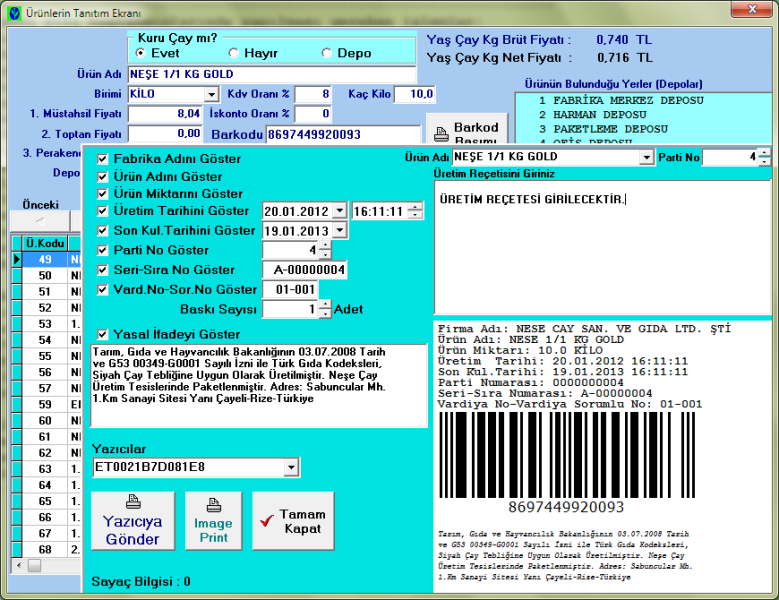Screen dimensions: 779x600
Task: Click the 1. Müstahsil Fiyatı field
Action: (x=165, y=114)
